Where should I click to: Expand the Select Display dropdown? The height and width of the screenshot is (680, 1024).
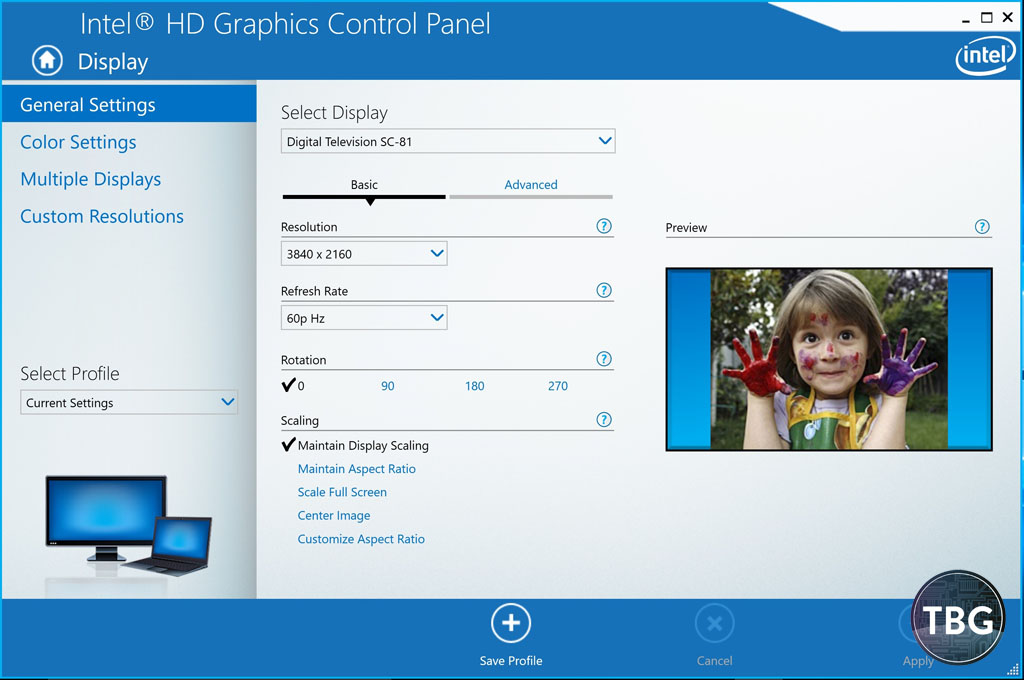coord(448,142)
